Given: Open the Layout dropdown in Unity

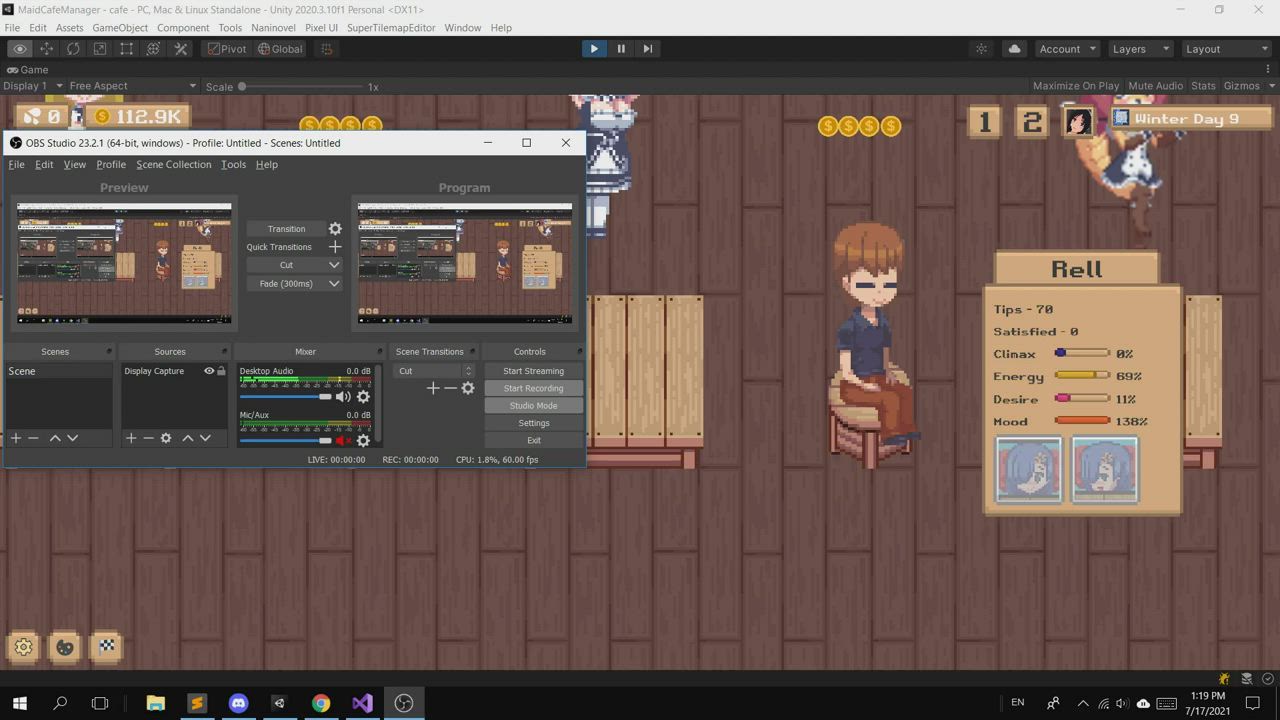Looking at the screenshot, I should click(x=1225, y=48).
